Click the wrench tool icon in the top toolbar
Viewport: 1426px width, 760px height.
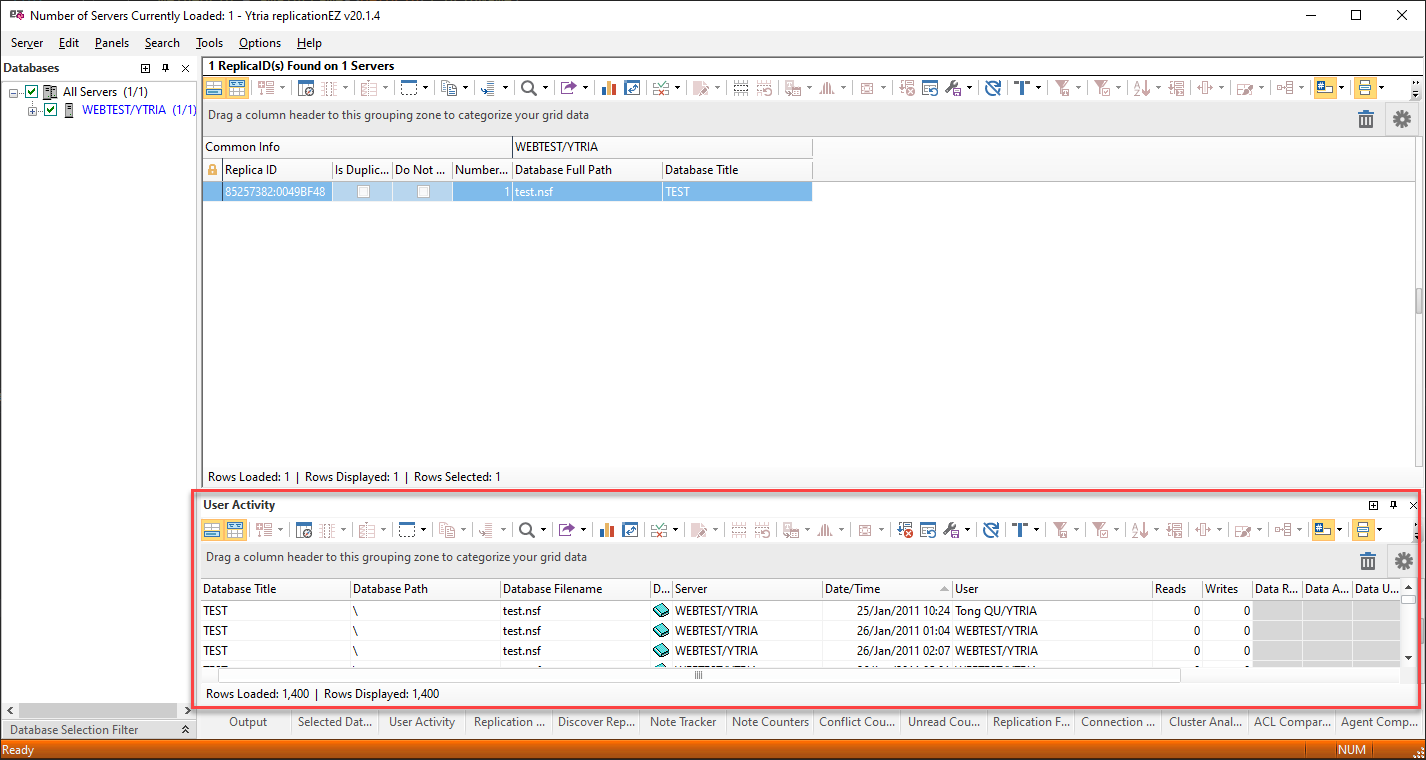click(x=952, y=88)
